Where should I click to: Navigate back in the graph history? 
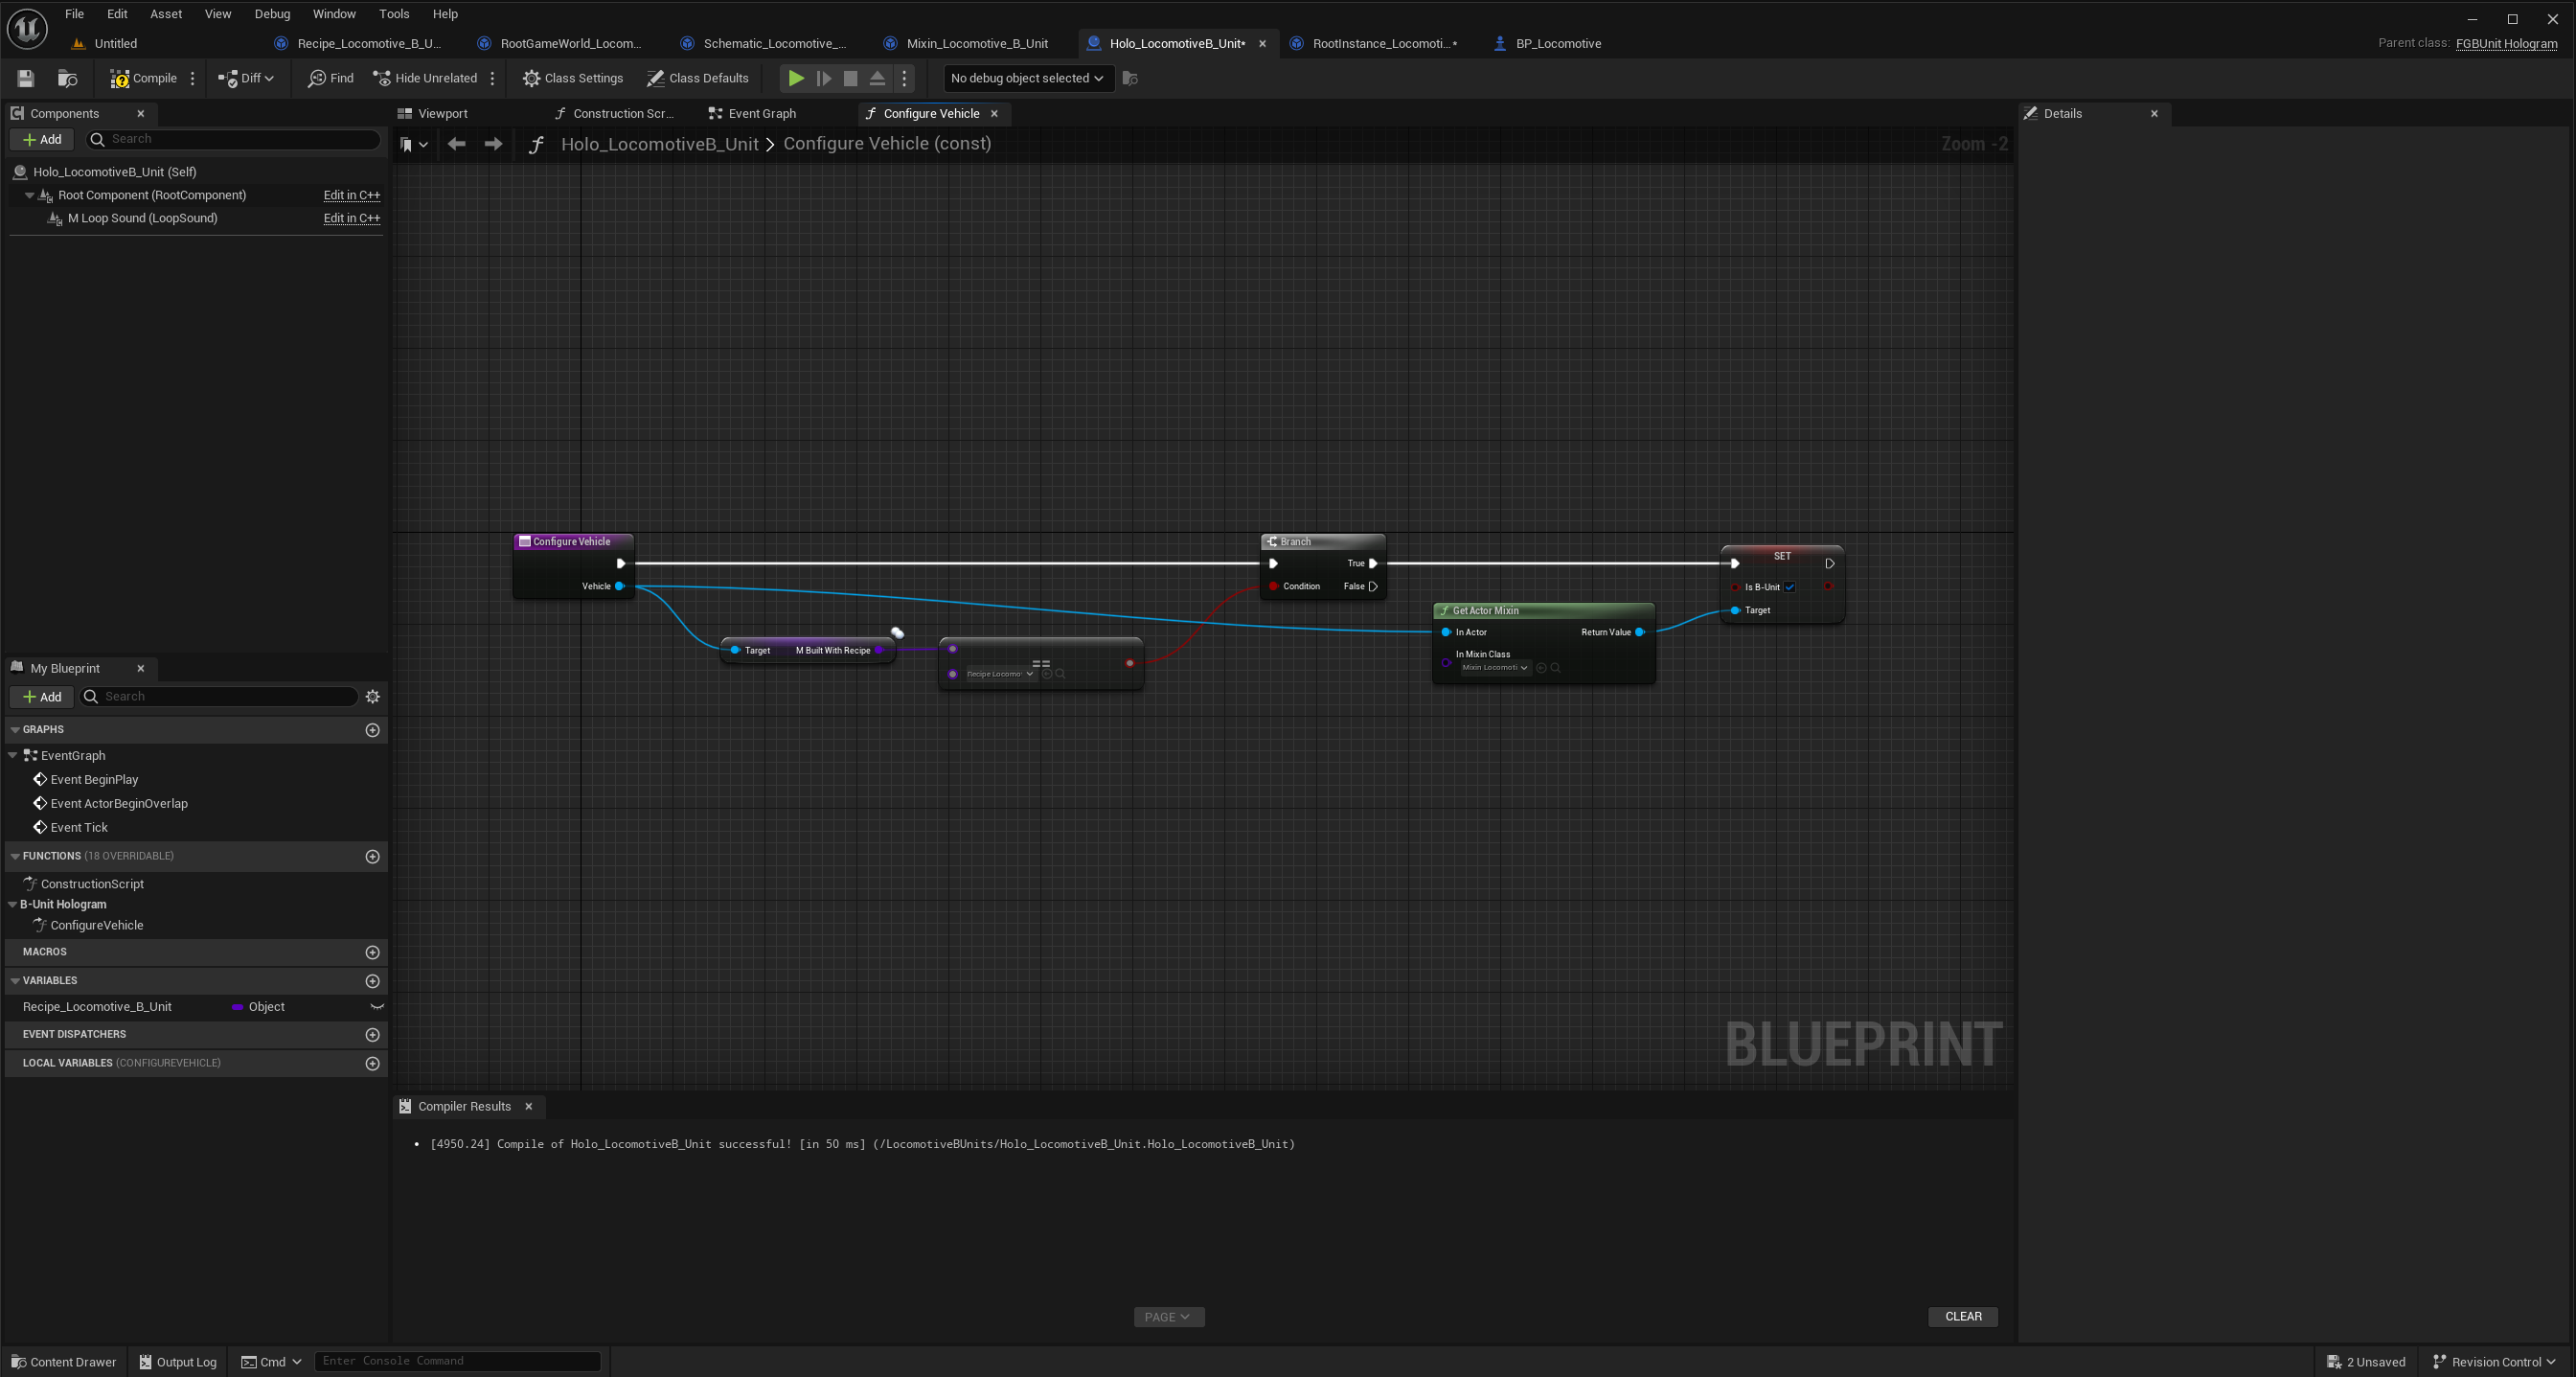[x=456, y=144]
